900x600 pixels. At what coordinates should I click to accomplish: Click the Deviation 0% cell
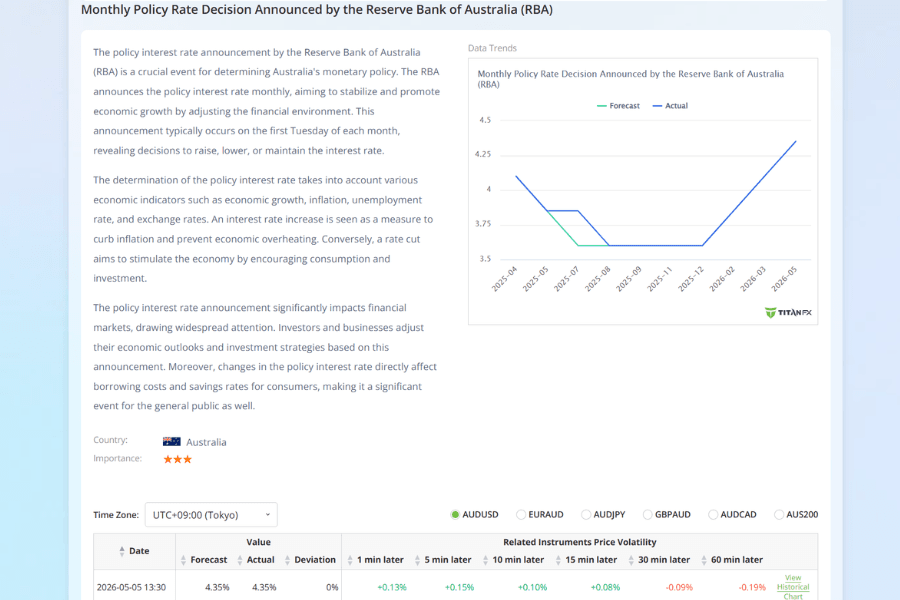tap(332, 587)
